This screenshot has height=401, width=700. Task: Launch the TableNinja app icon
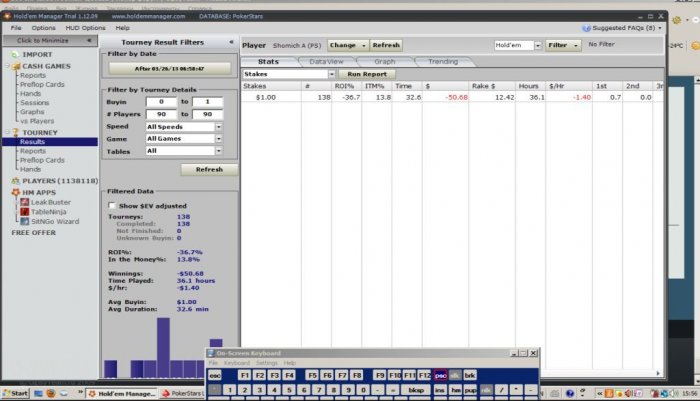click(x=25, y=212)
